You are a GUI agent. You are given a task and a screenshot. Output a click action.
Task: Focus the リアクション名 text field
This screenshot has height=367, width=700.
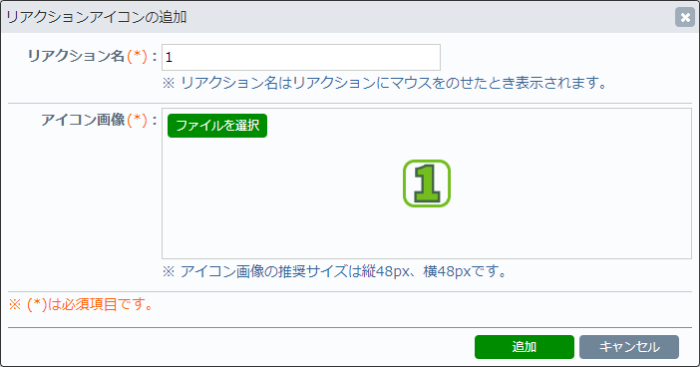pyautogui.click(x=301, y=57)
